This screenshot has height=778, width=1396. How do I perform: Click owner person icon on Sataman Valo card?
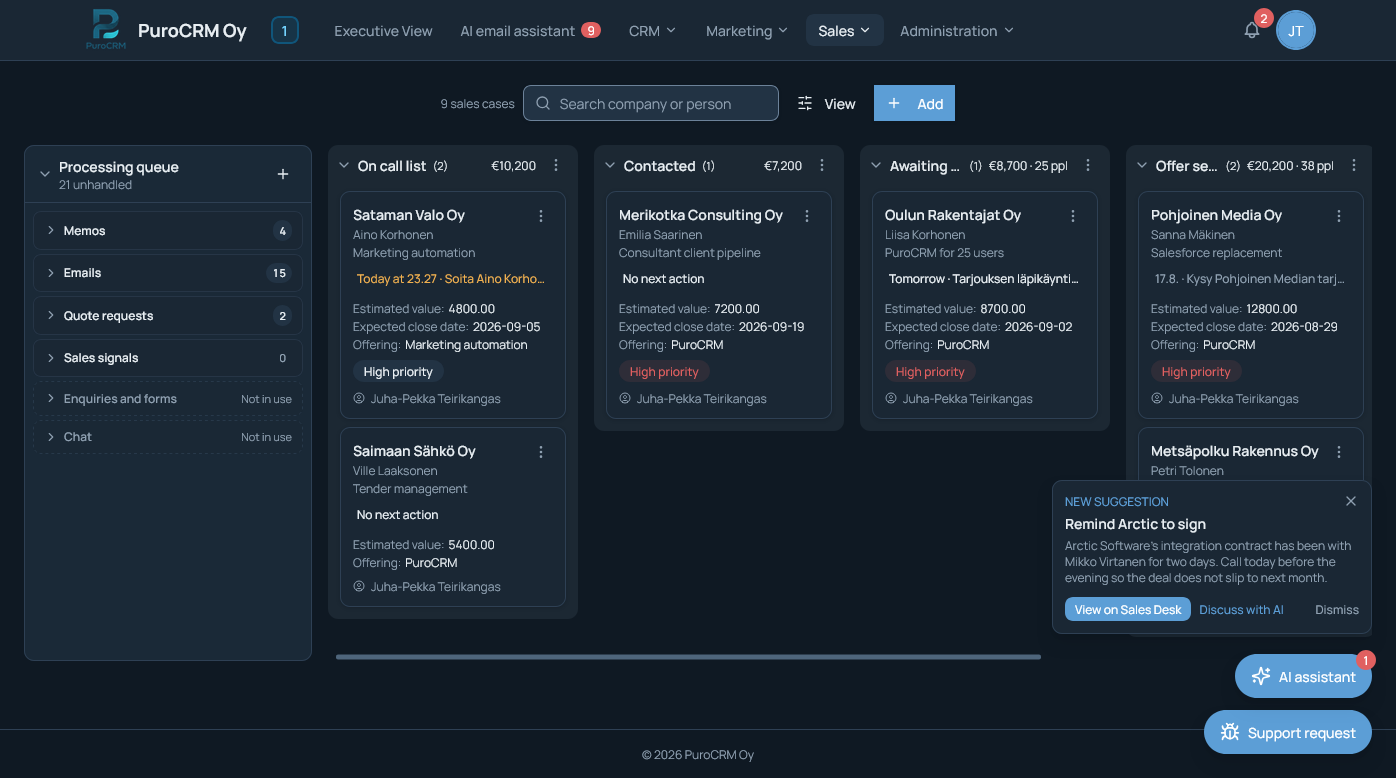pos(359,398)
